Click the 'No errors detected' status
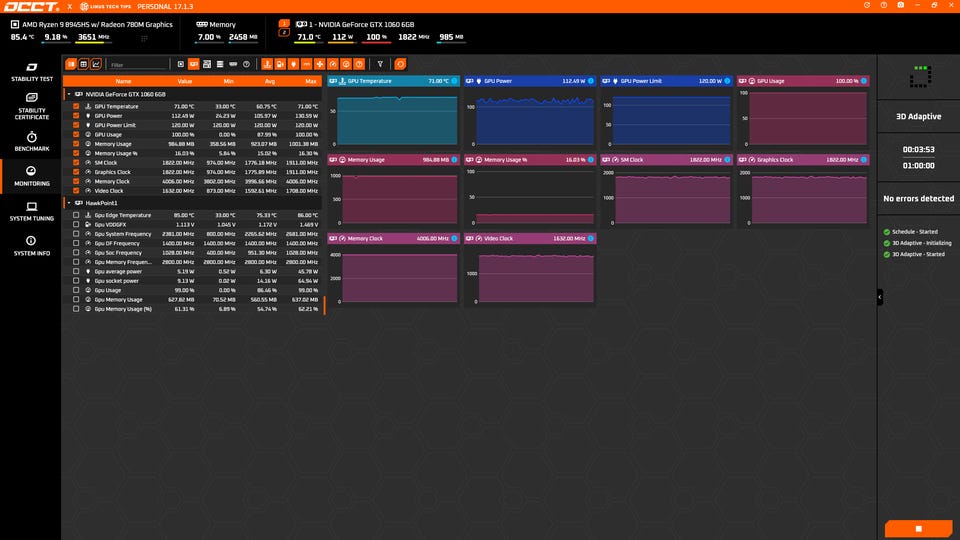Image resolution: width=960 pixels, height=540 pixels. (918, 198)
